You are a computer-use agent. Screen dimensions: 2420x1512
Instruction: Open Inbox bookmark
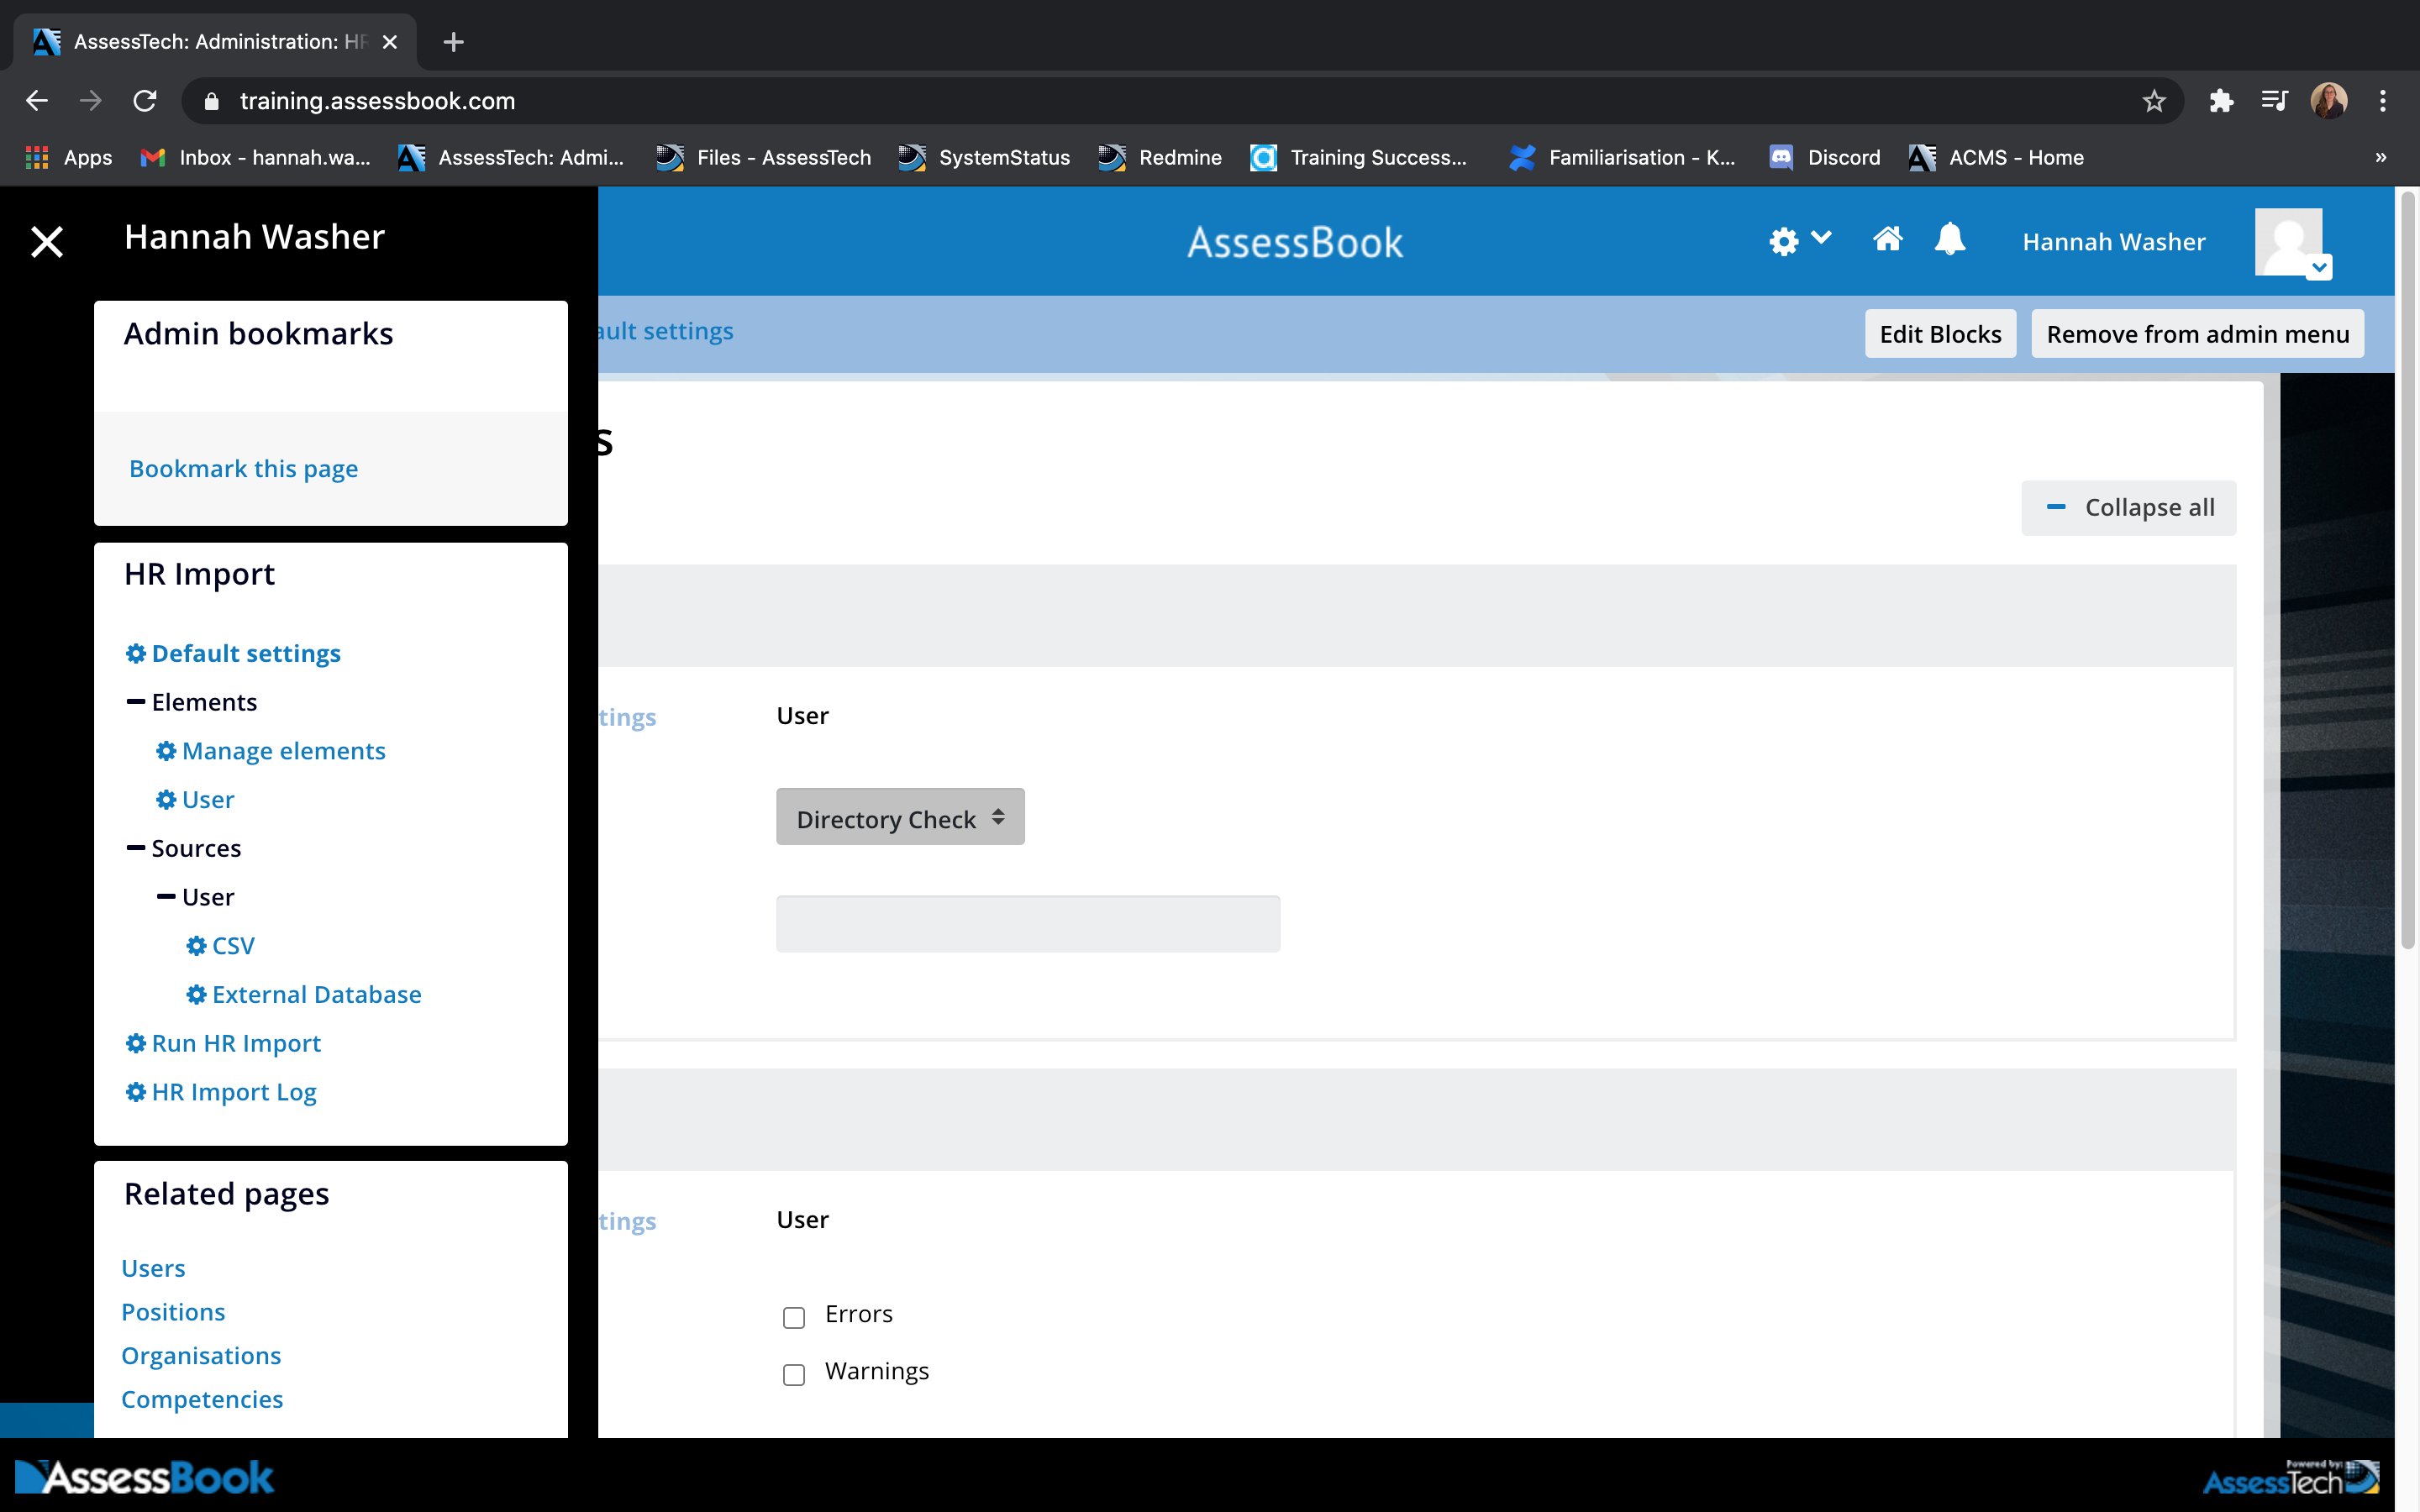coord(256,157)
